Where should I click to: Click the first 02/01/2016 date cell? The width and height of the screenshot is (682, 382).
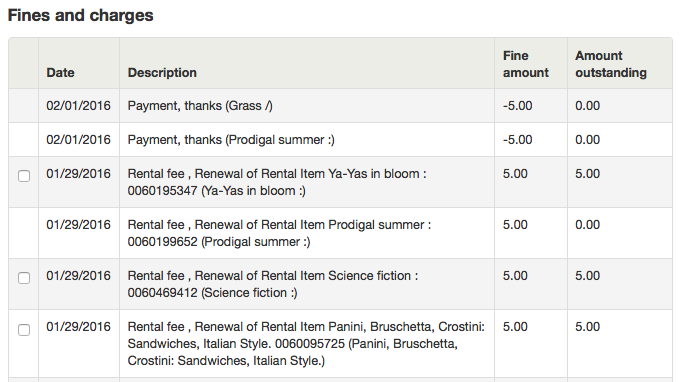(79, 106)
